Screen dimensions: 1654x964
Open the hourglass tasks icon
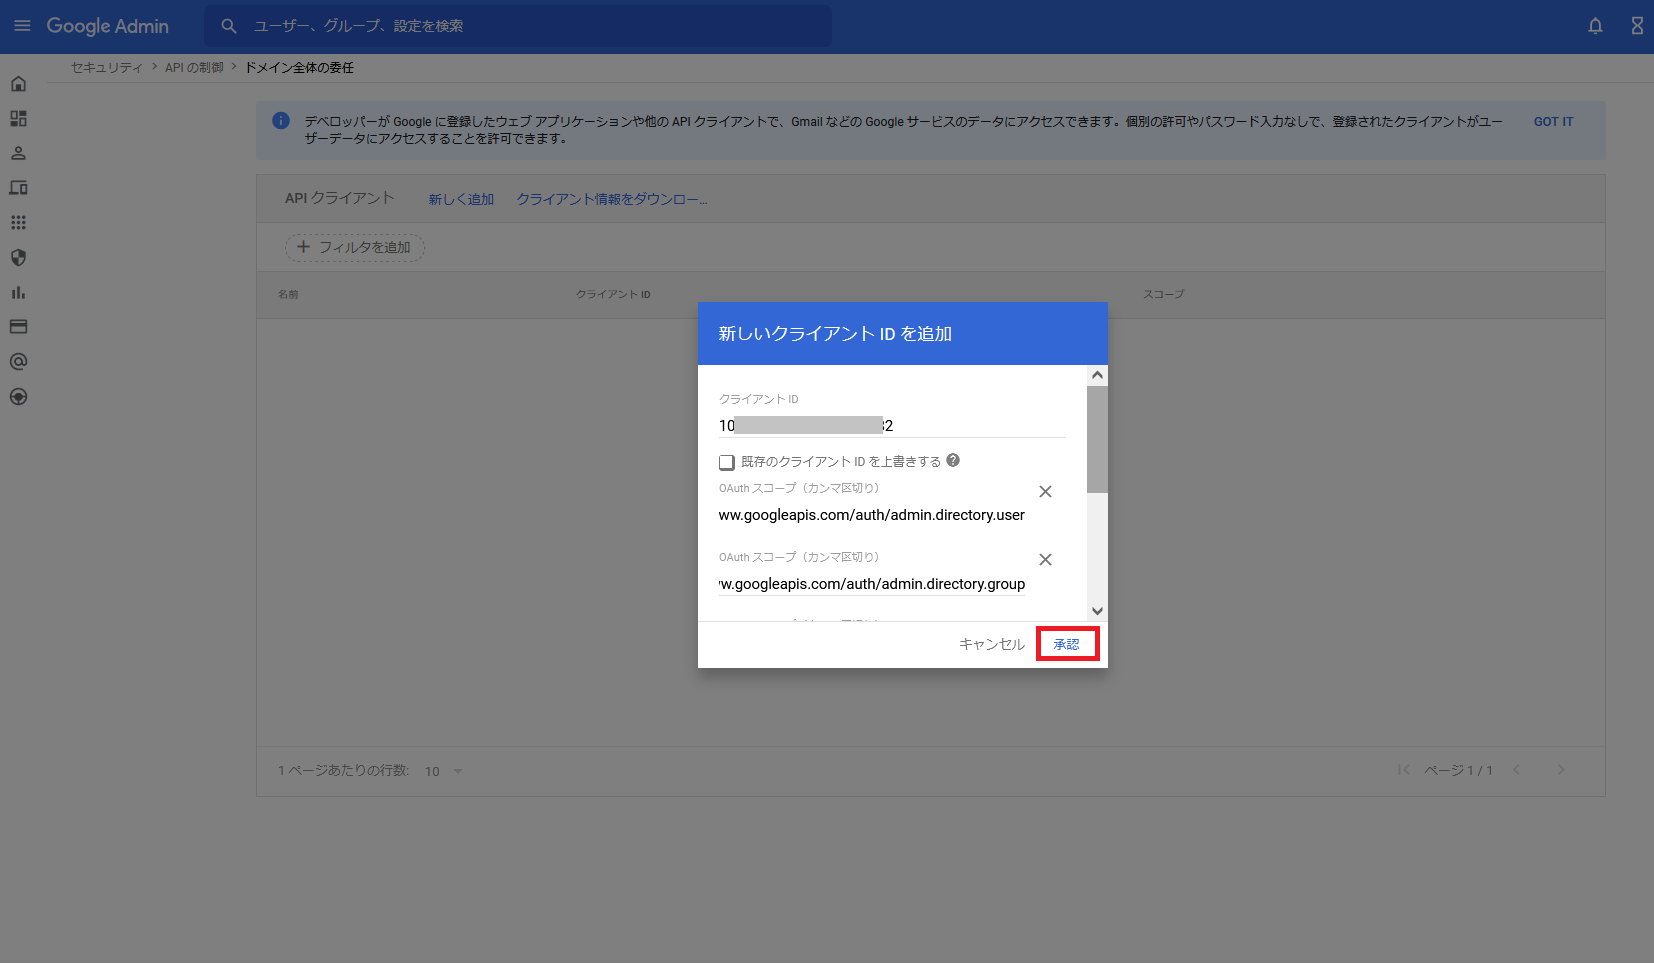(x=1637, y=26)
